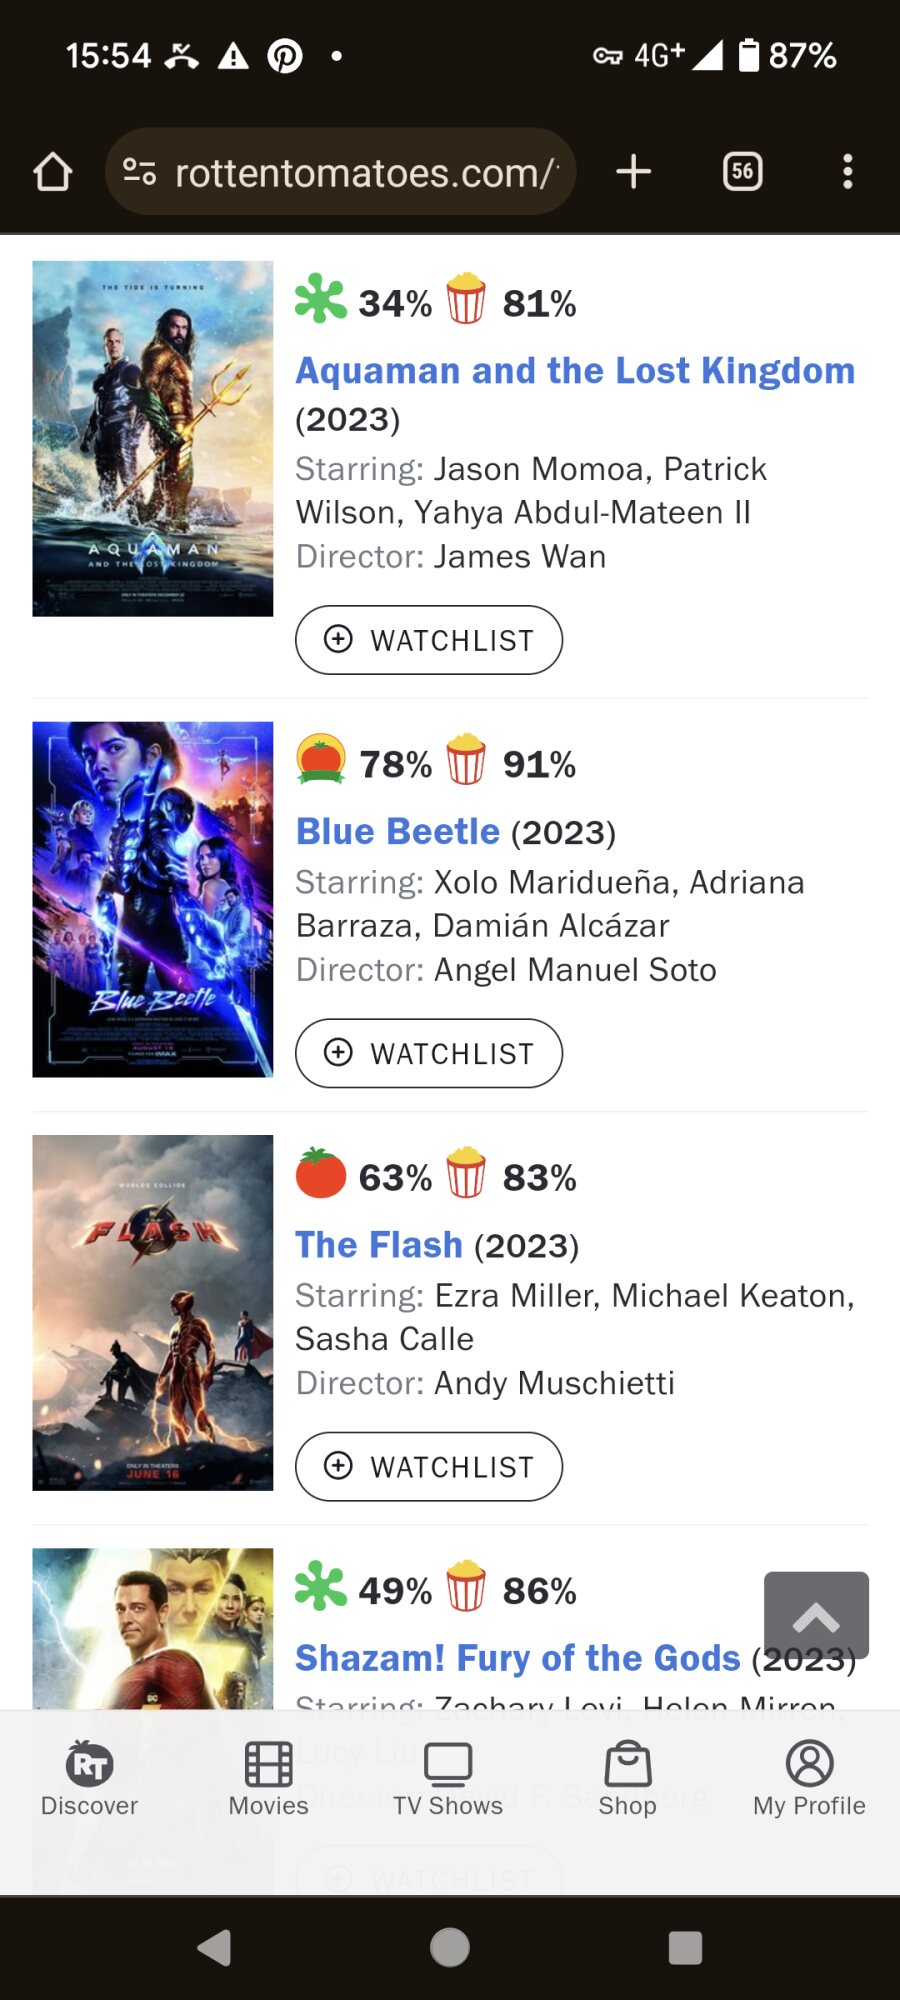Focus the rottentomatoes.com address bar
Viewport: 900px width, 2000px height.
(366, 173)
